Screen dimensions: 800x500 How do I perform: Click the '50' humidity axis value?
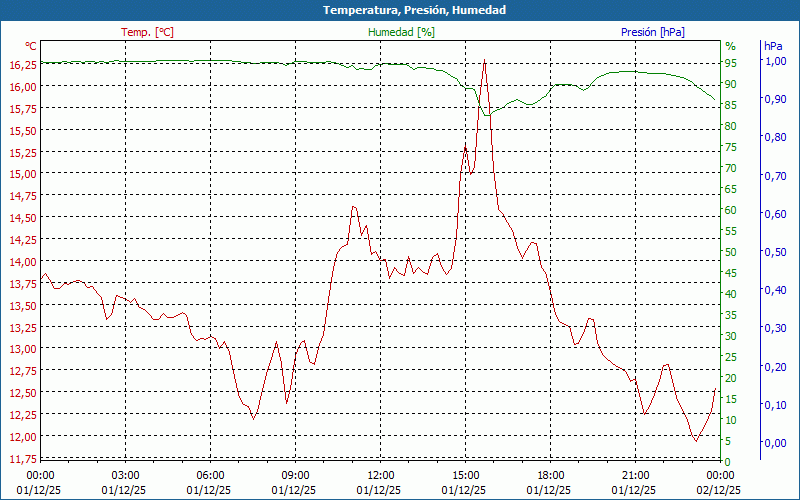[x=731, y=252]
